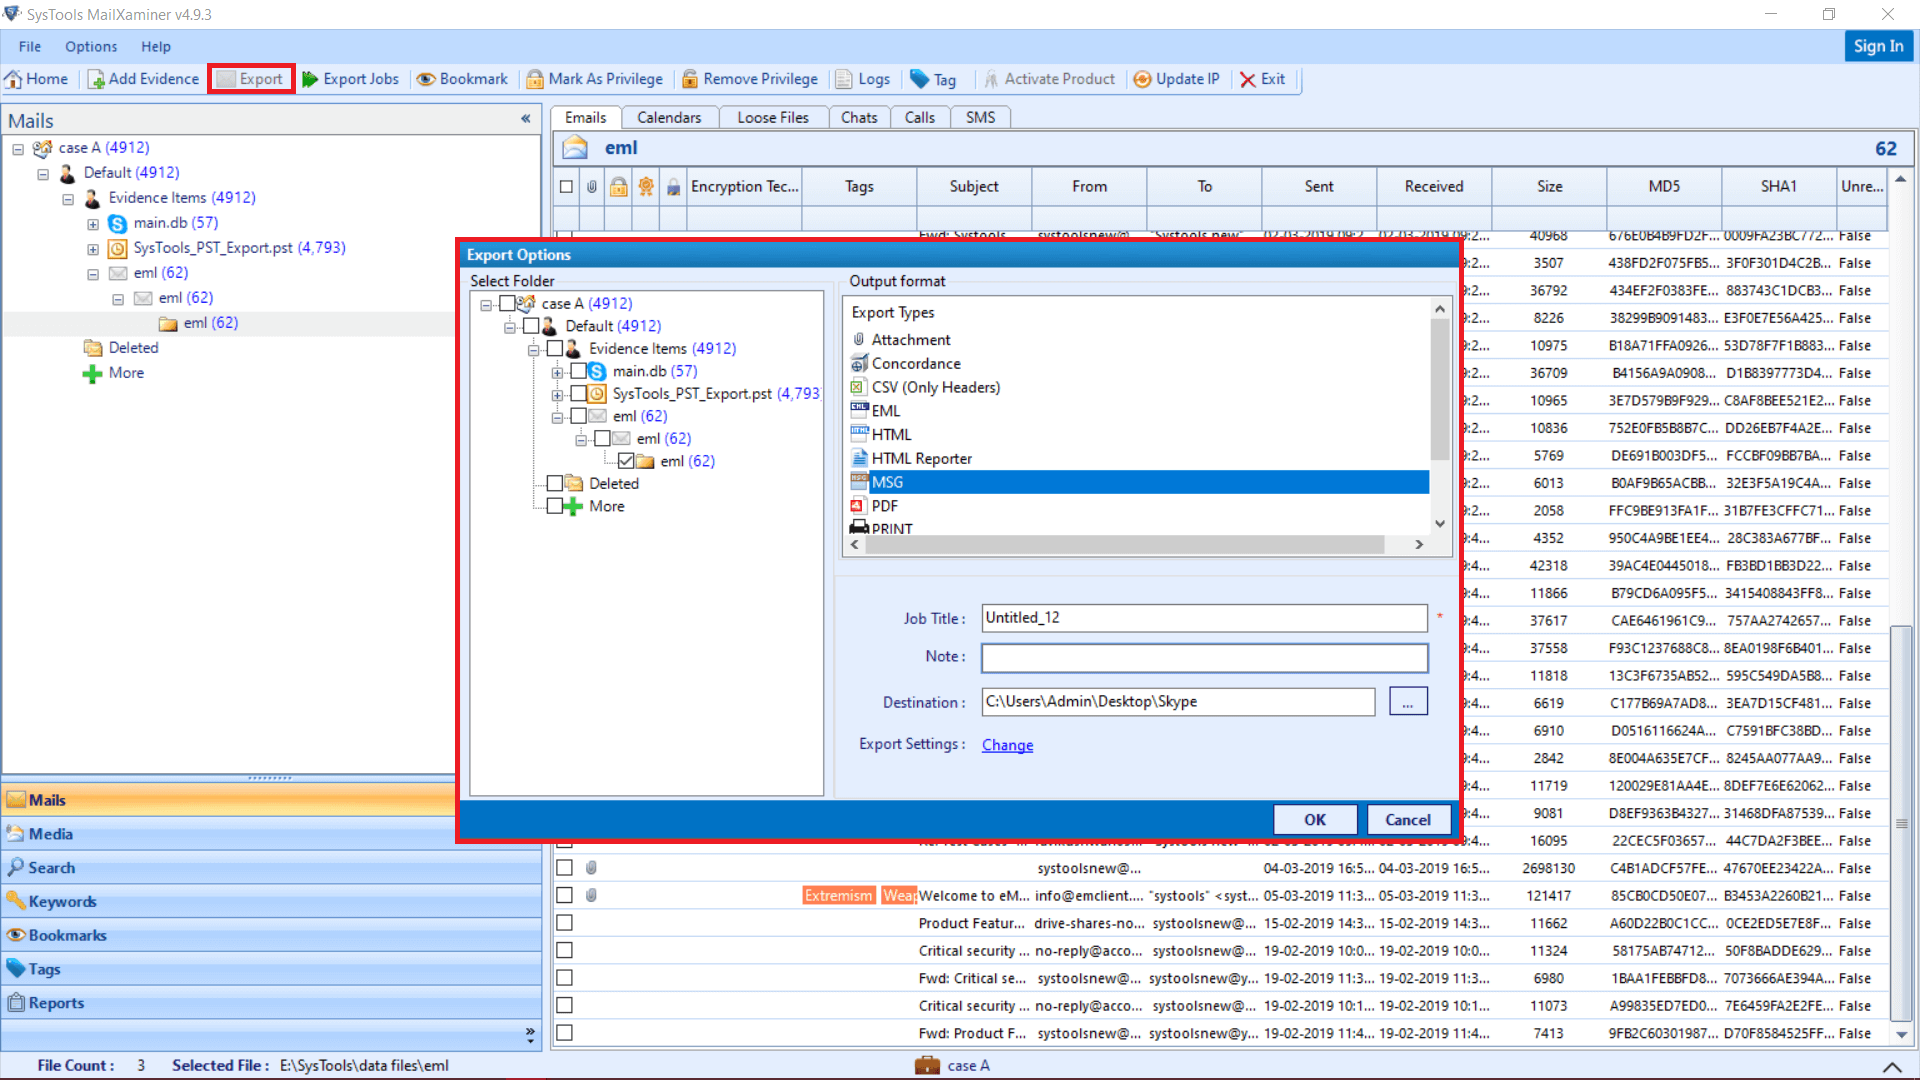Expand the sidebar overflow chevron at bottom

click(530, 1036)
